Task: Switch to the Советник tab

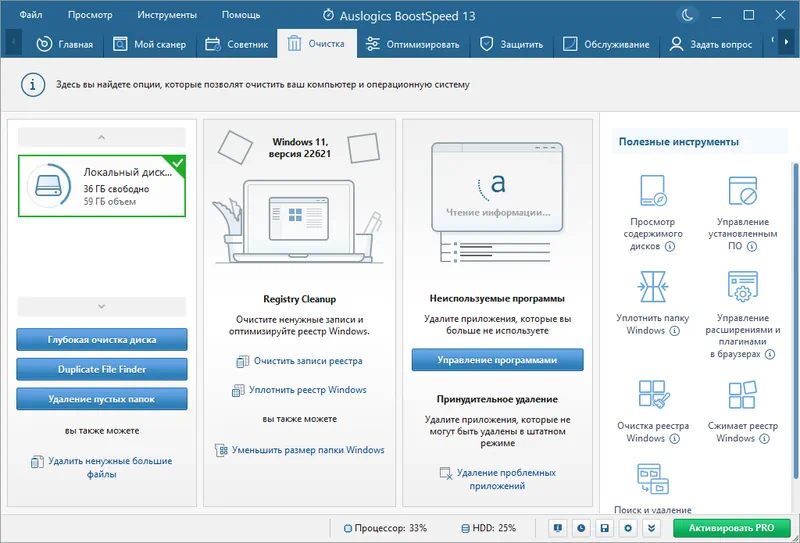Action: (236, 44)
